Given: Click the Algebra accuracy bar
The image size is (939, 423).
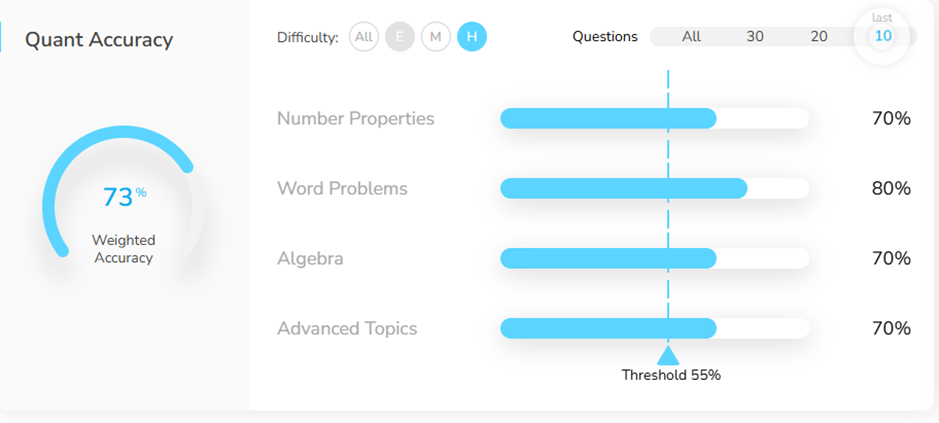Looking at the screenshot, I should point(654,258).
